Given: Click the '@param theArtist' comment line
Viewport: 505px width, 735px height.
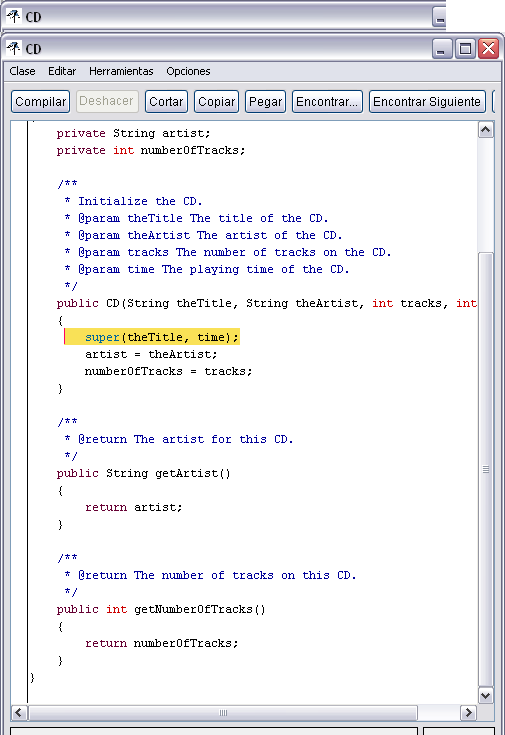Looking at the screenshot, I should [x=204, y=235].
